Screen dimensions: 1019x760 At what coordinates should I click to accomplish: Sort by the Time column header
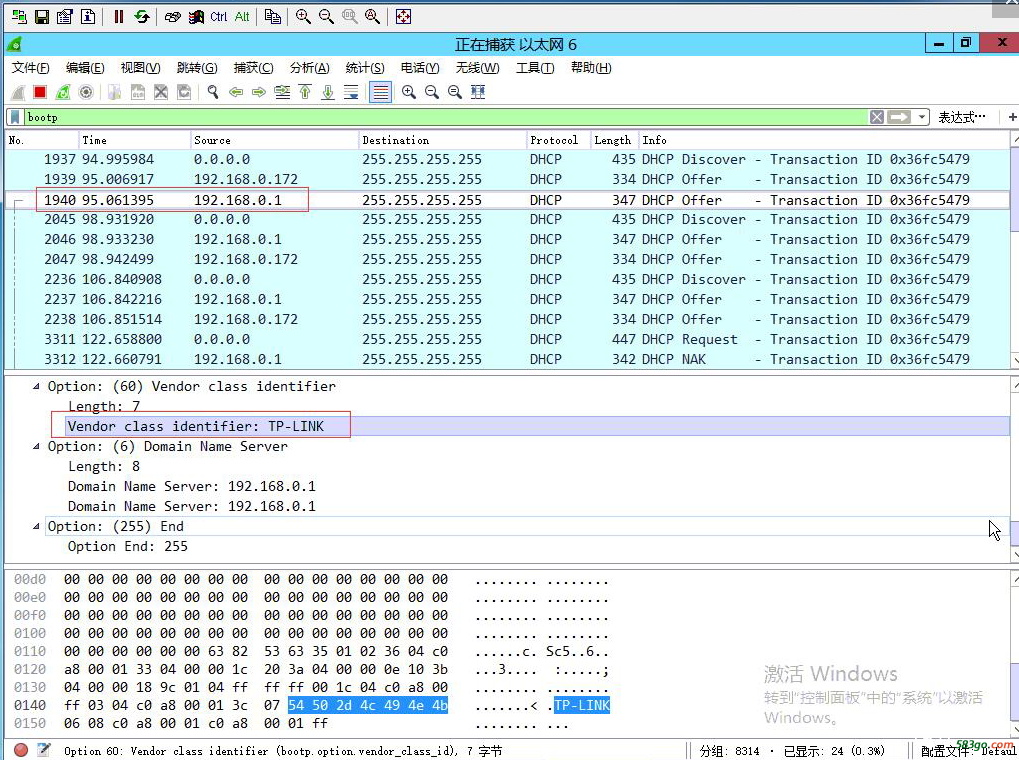(134, 140)
